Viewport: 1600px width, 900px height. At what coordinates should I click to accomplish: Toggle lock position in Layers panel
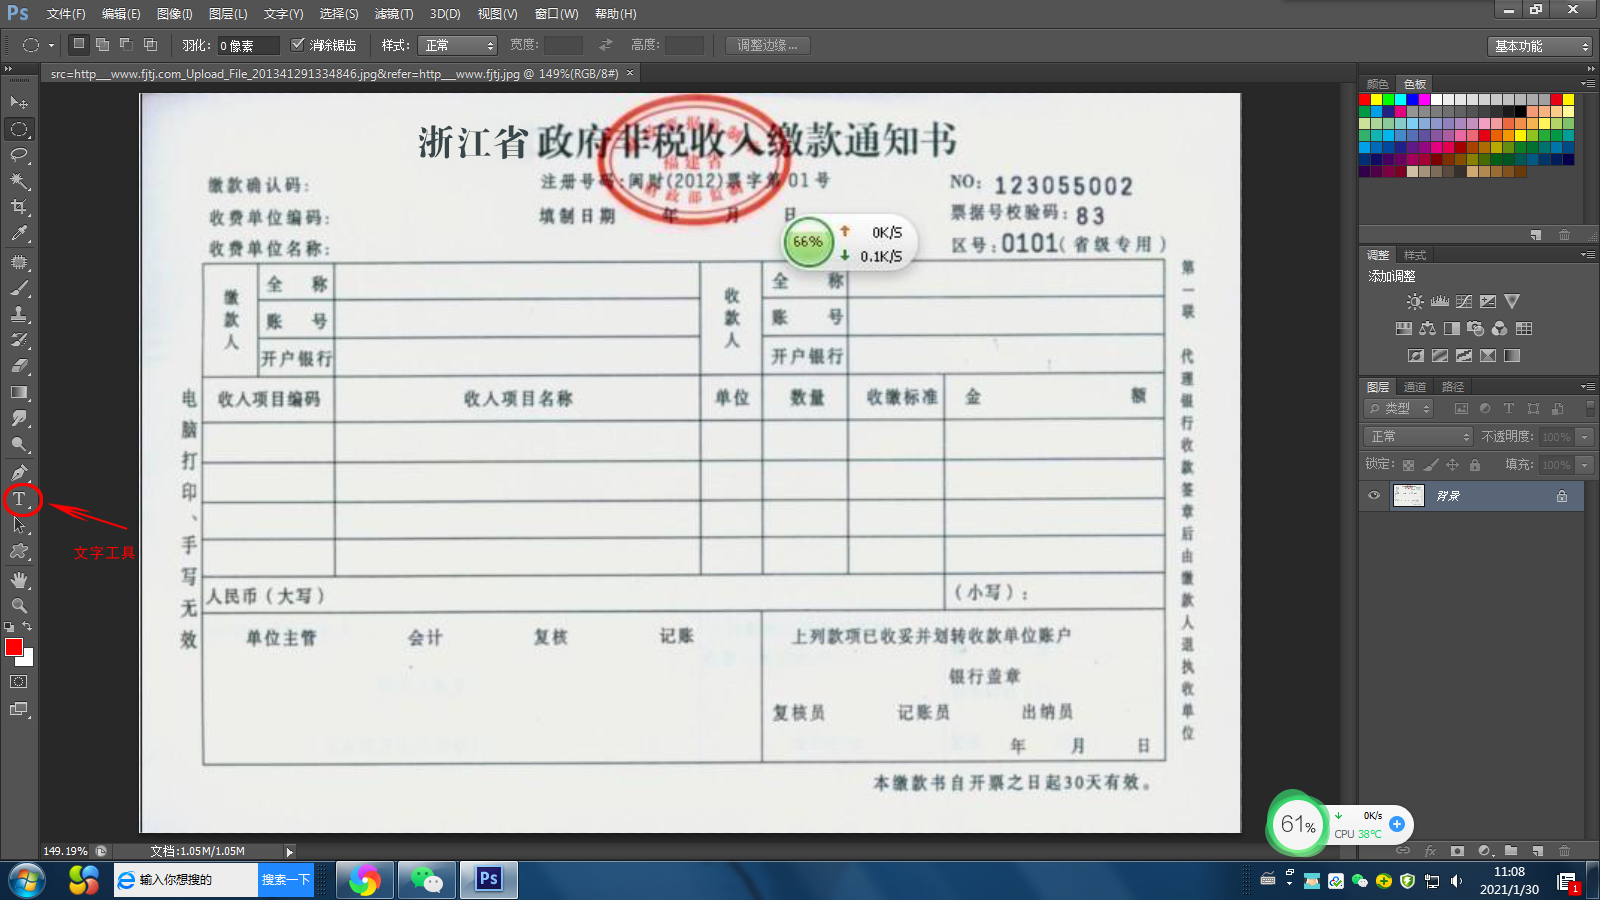[x=1453, y=465]
